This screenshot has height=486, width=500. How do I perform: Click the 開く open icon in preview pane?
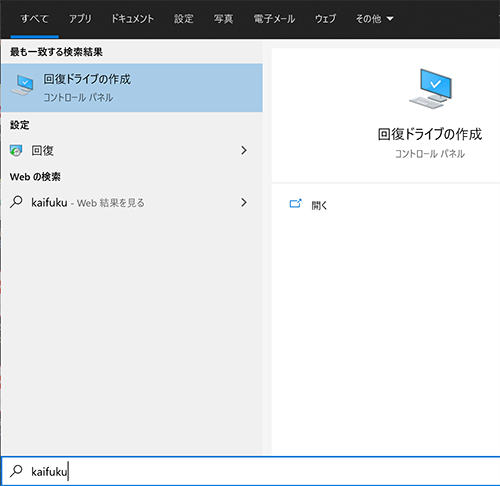pyautogui.click(x=295, y=204)
